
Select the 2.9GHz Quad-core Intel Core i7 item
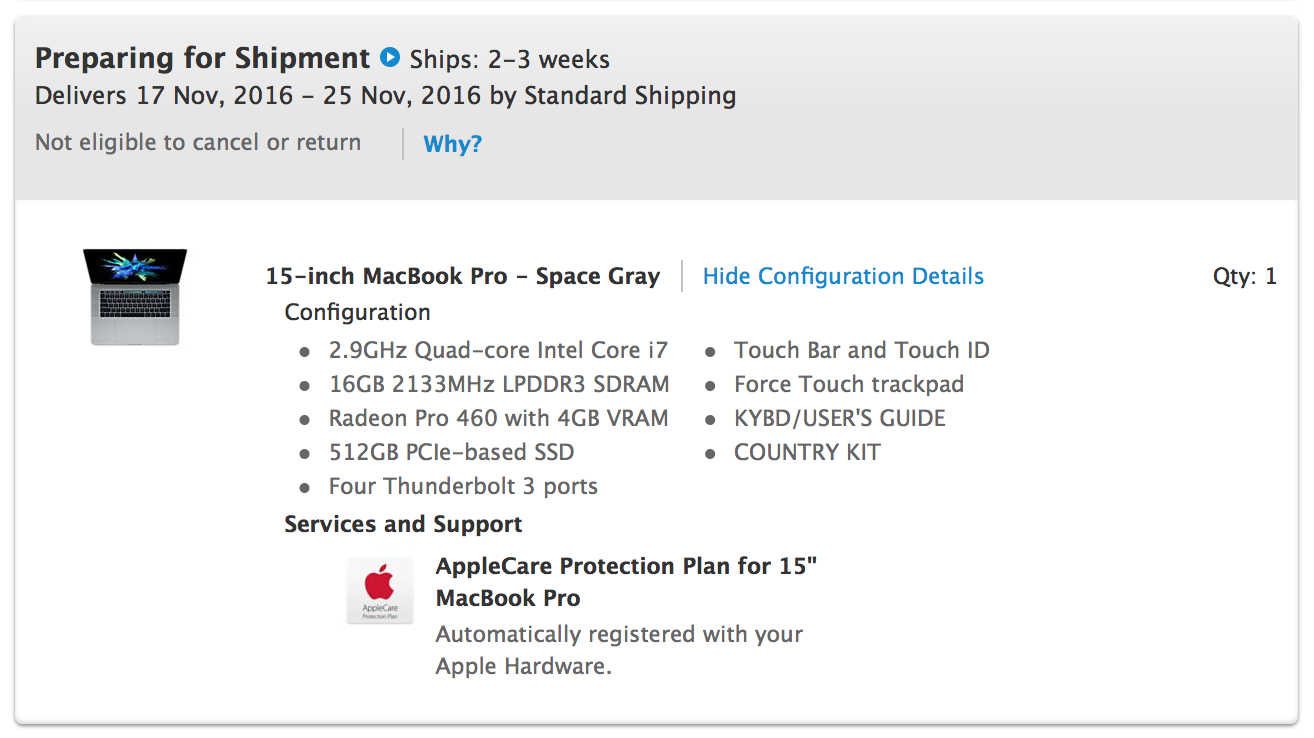(498, 351)
